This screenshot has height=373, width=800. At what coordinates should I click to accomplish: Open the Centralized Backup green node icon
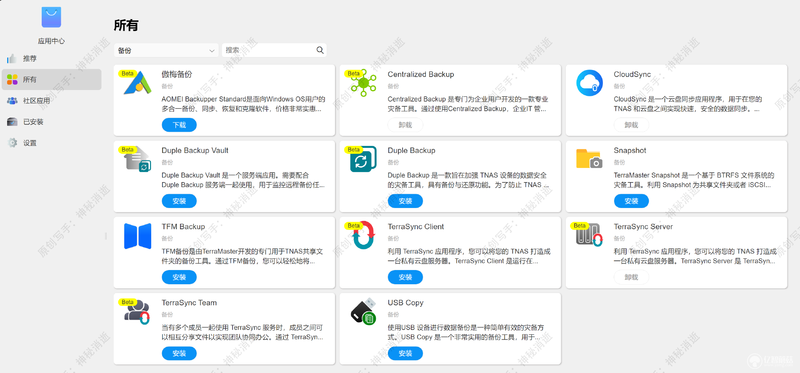363,83
